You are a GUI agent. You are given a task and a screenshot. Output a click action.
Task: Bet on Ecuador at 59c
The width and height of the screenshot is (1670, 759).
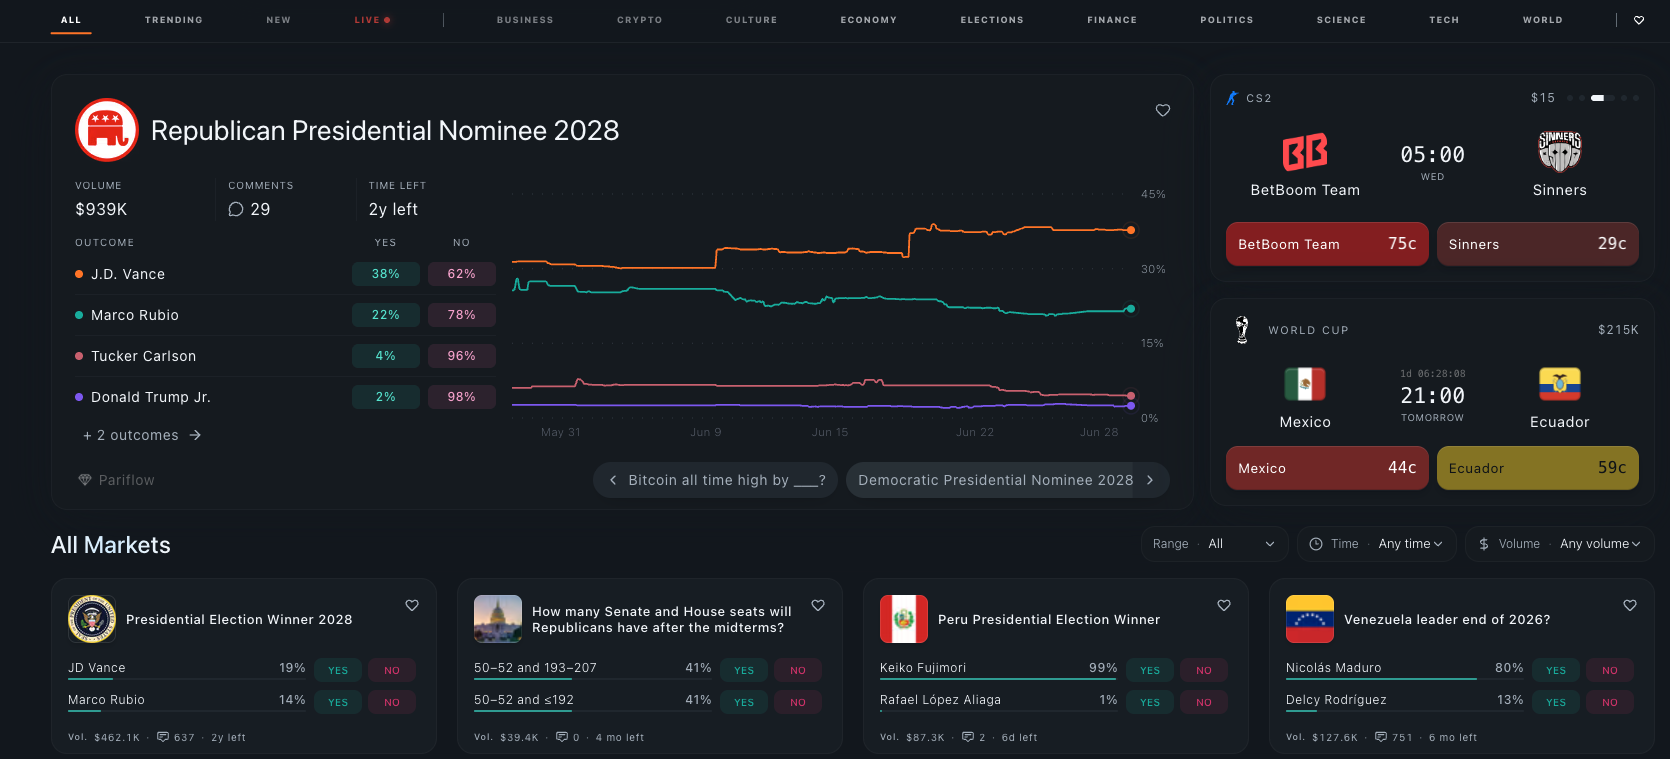click(x=1538, y=468)
